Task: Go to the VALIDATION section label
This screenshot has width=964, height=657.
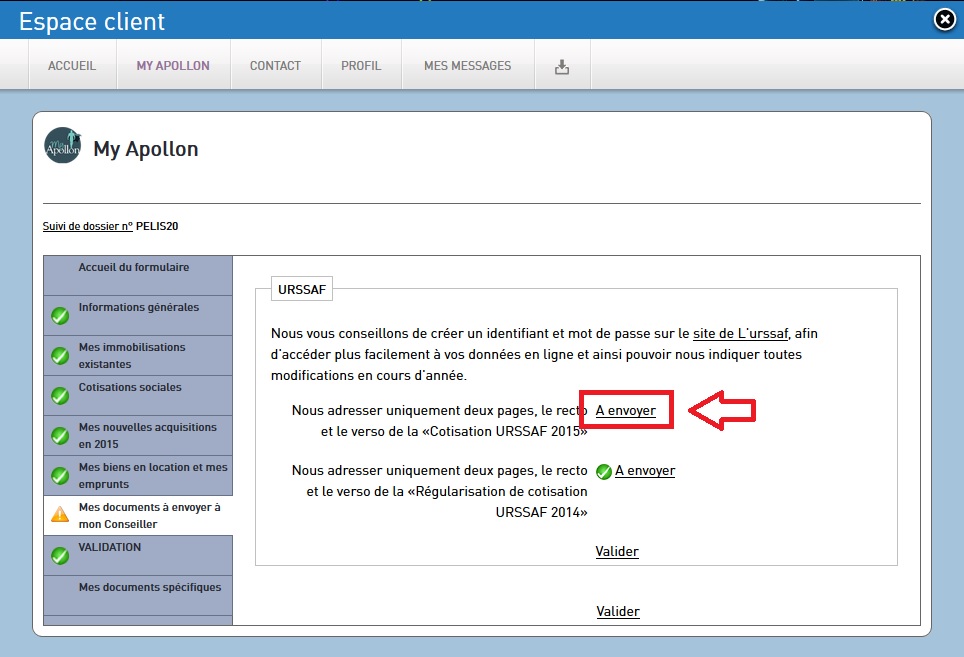Action: click(109, 547)
